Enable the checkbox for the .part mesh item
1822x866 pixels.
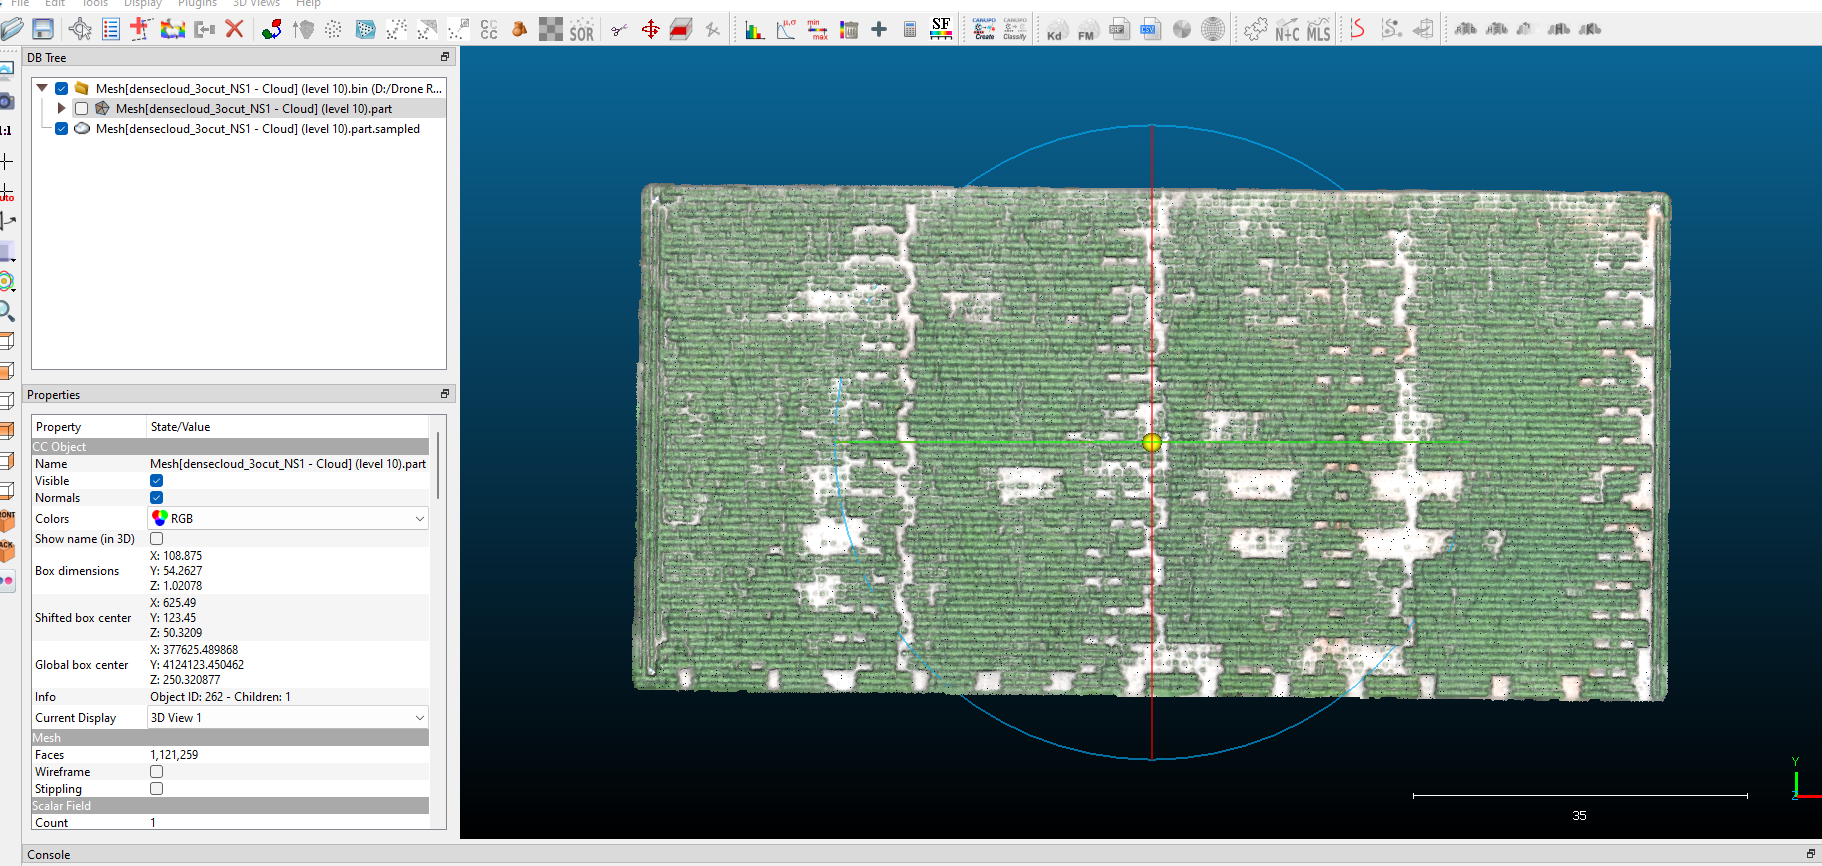(x=82, y=108)
